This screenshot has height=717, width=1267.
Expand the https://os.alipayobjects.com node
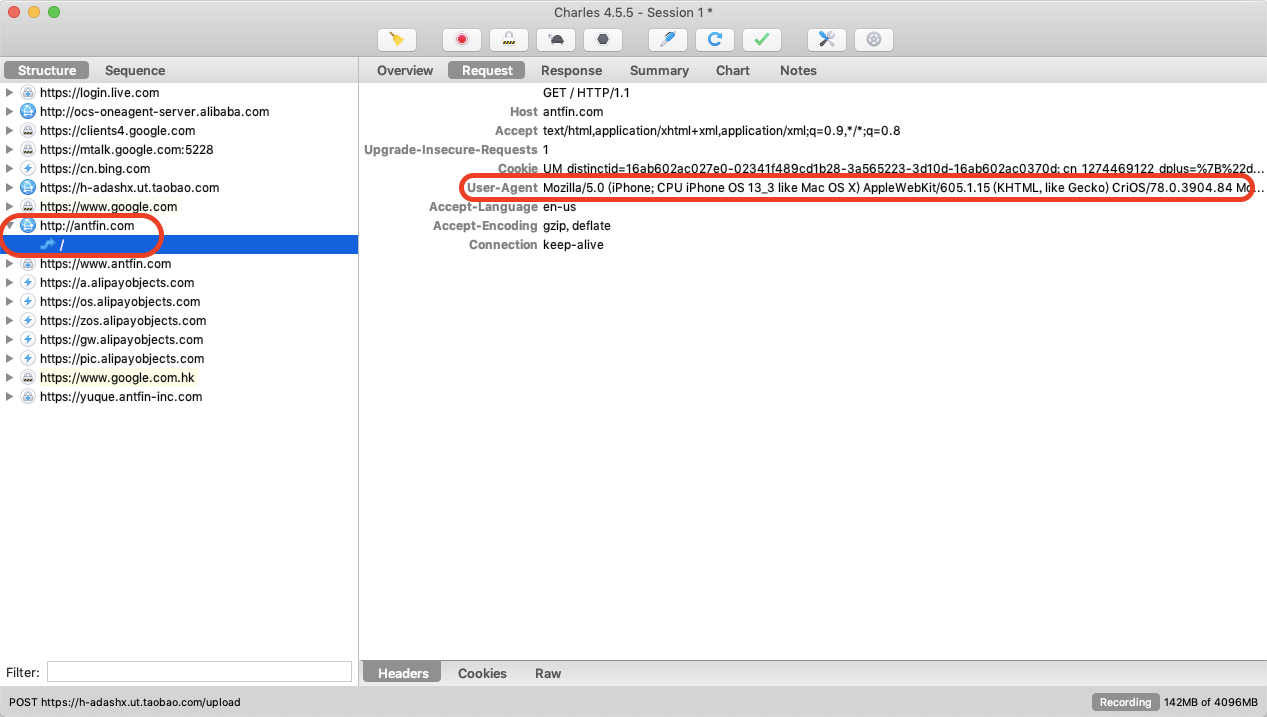[10, 302]
